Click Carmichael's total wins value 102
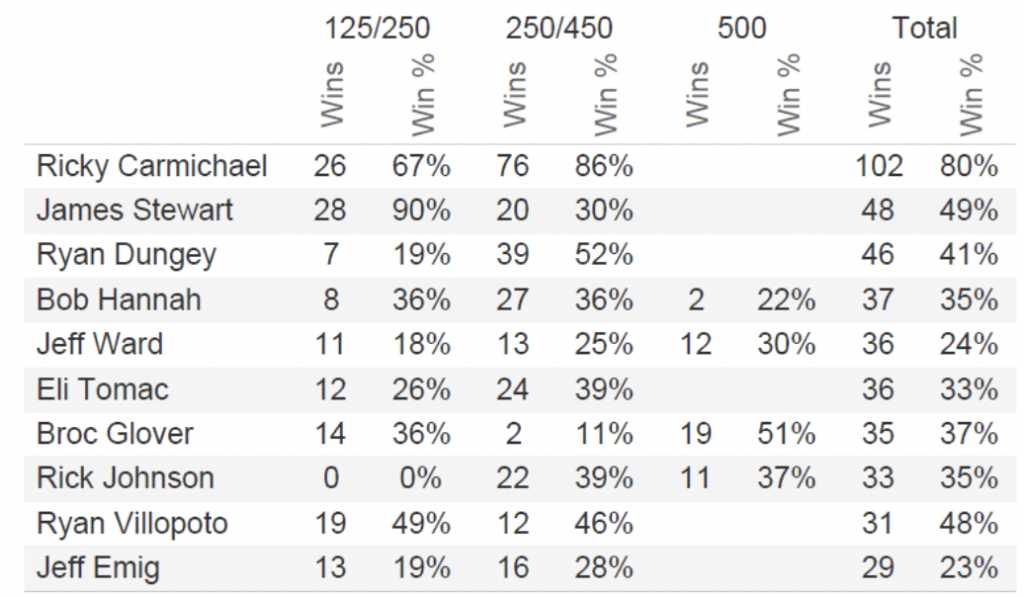The image size is (1024, 597). 879,166
